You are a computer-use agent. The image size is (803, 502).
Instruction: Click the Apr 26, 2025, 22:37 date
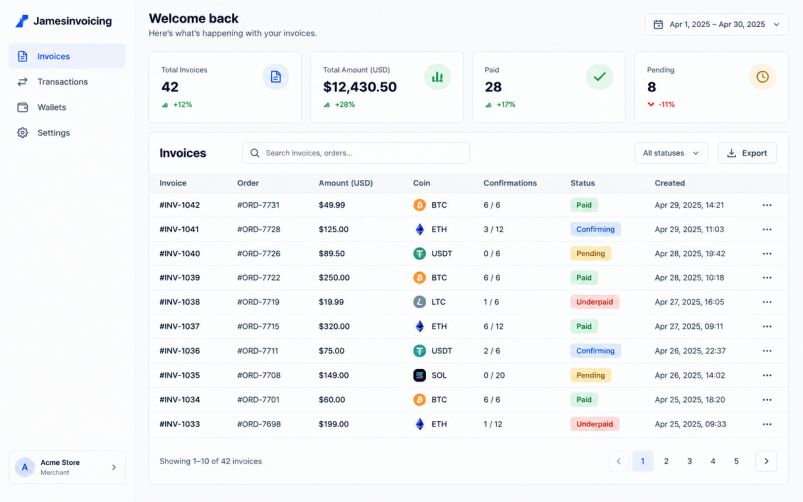tap(690, 351)
